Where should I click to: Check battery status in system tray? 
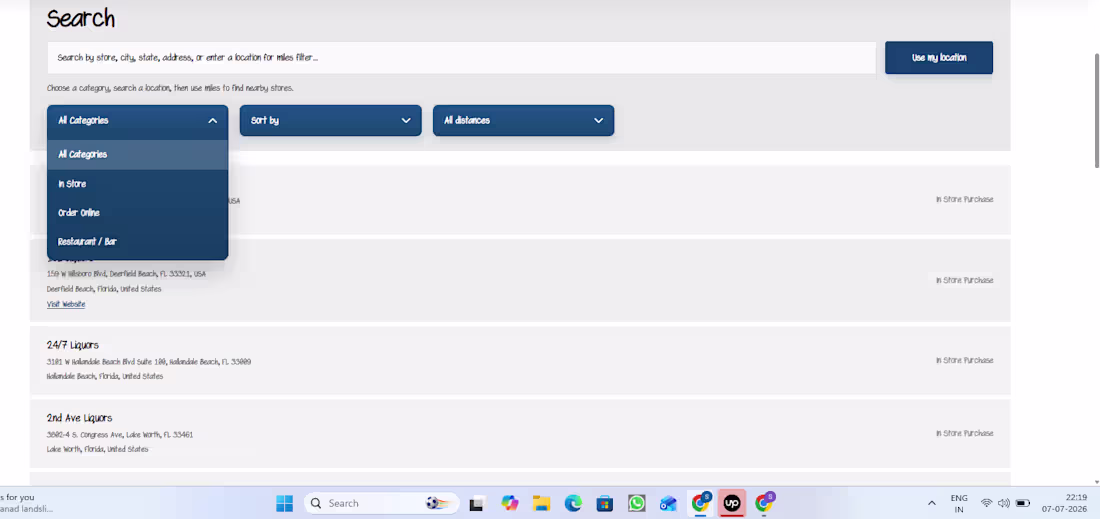(1023, 503)
